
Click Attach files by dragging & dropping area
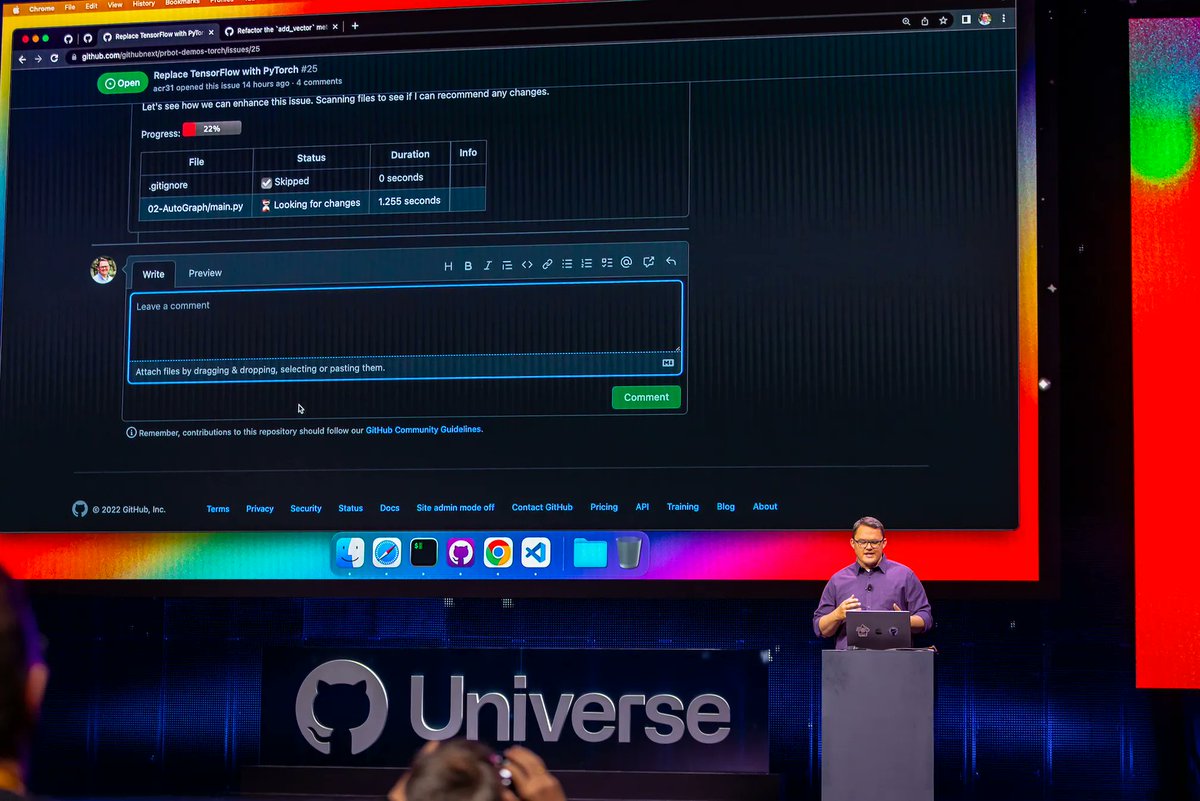pos(405,368)
